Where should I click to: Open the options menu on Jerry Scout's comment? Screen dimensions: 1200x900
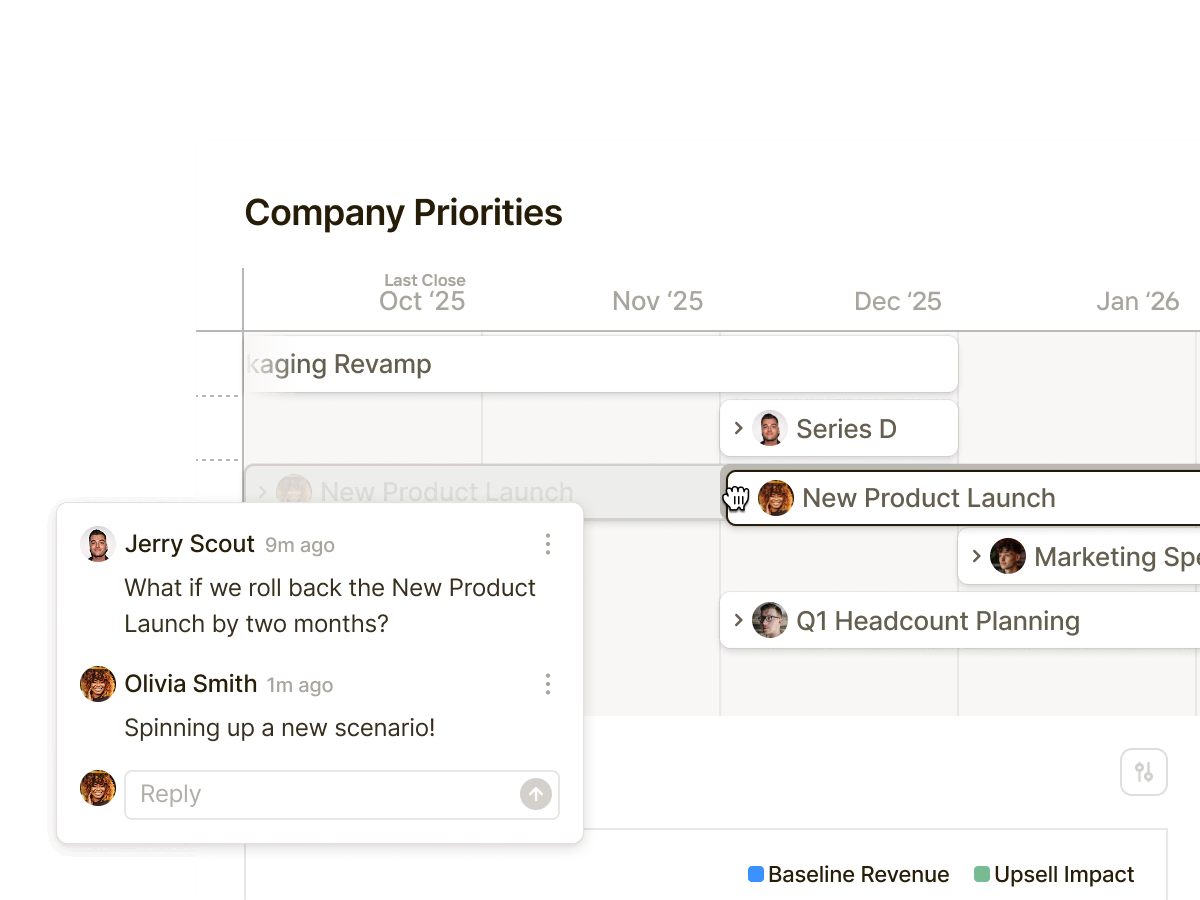click(x=548, y=544)
